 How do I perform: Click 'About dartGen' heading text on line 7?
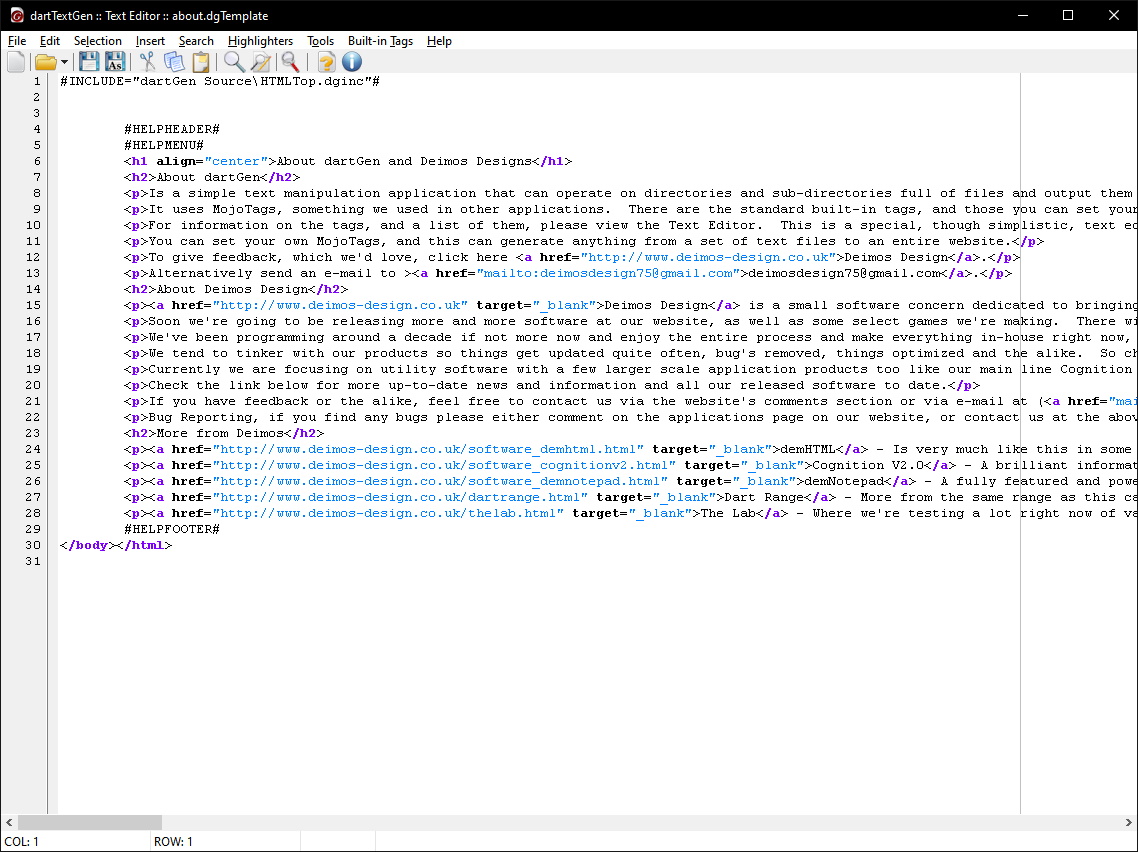click(208, 177)
